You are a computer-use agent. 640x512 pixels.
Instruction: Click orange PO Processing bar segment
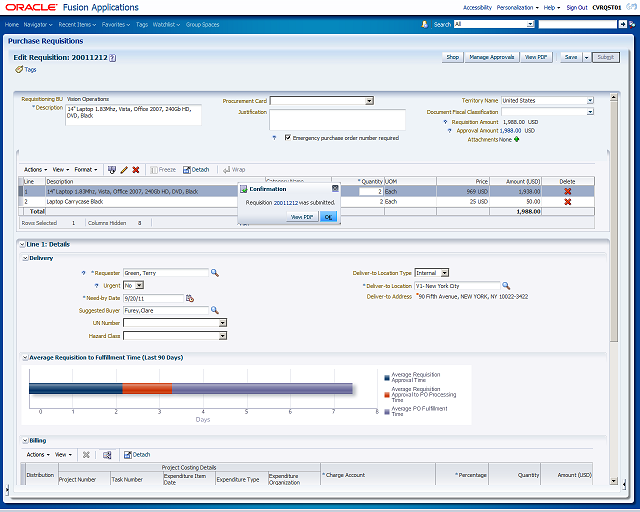pyautogui.click(x=147, y=388)
